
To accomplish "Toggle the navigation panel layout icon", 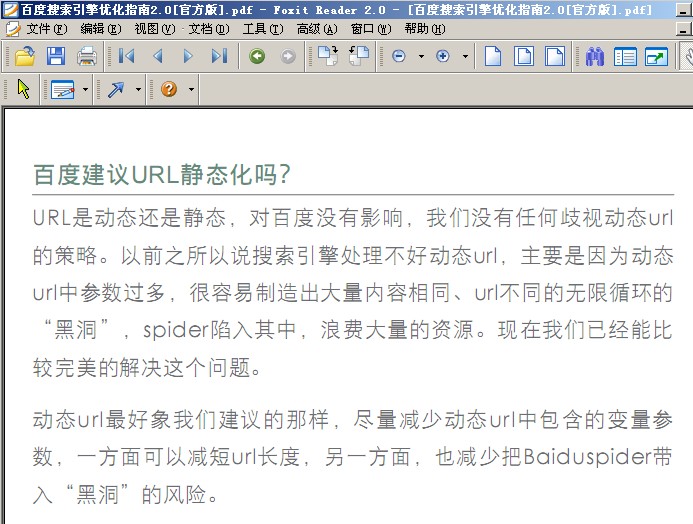I will [x=625, y=56].
